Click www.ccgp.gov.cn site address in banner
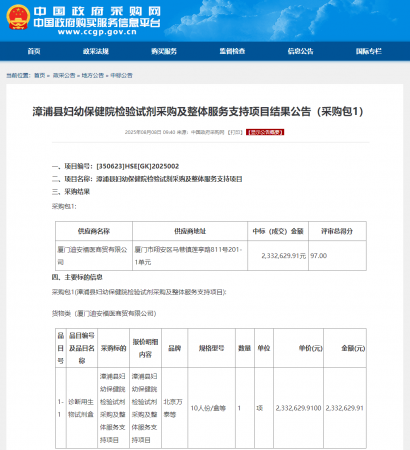This screenshot has height=450, width=410. [x=97, y=32]
